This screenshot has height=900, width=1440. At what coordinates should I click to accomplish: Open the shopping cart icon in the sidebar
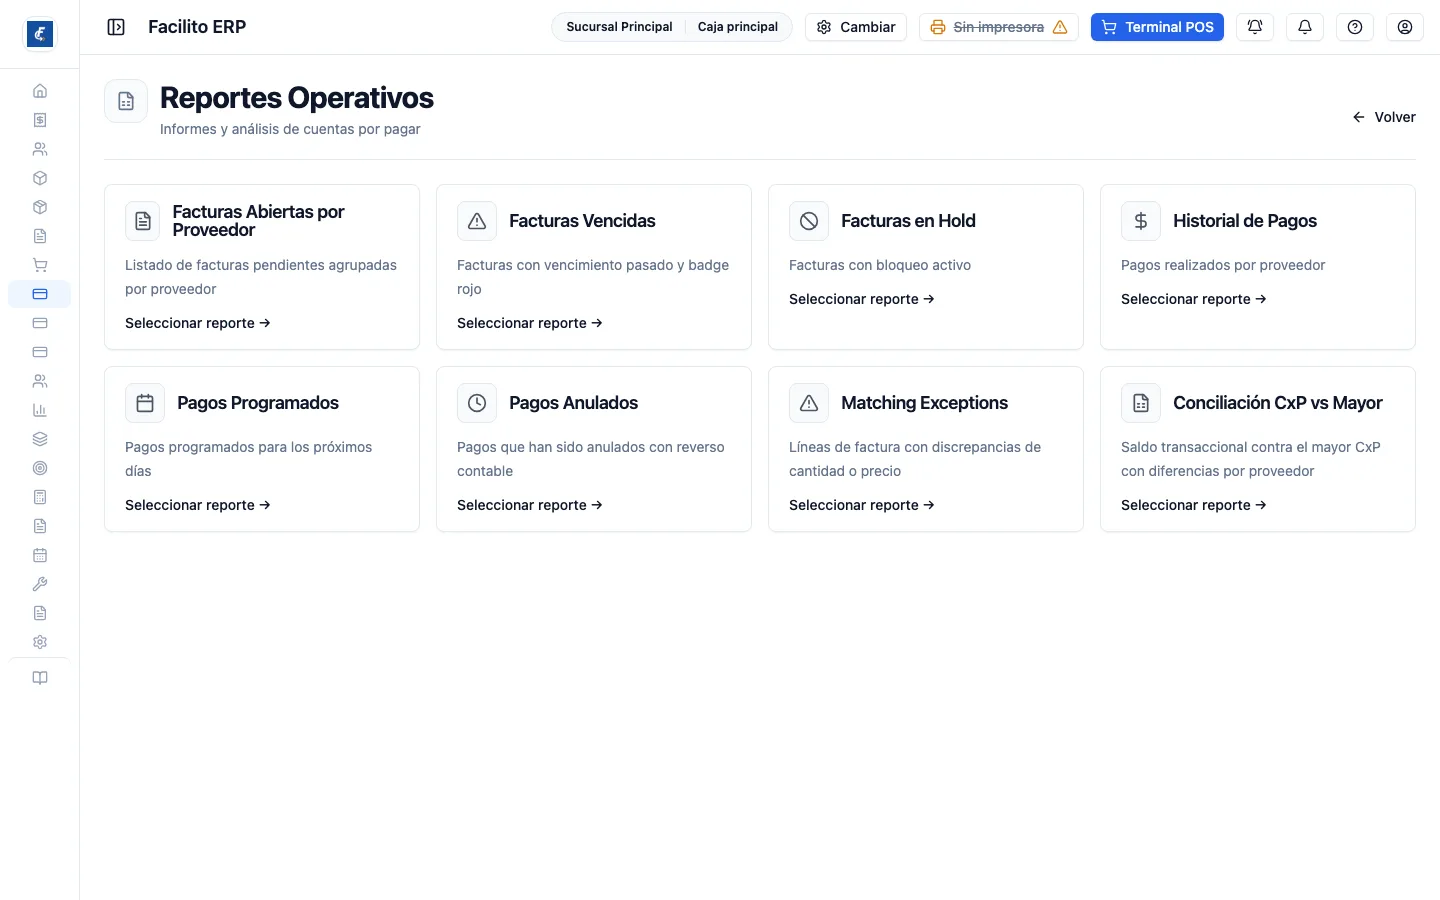pos(40,265)
